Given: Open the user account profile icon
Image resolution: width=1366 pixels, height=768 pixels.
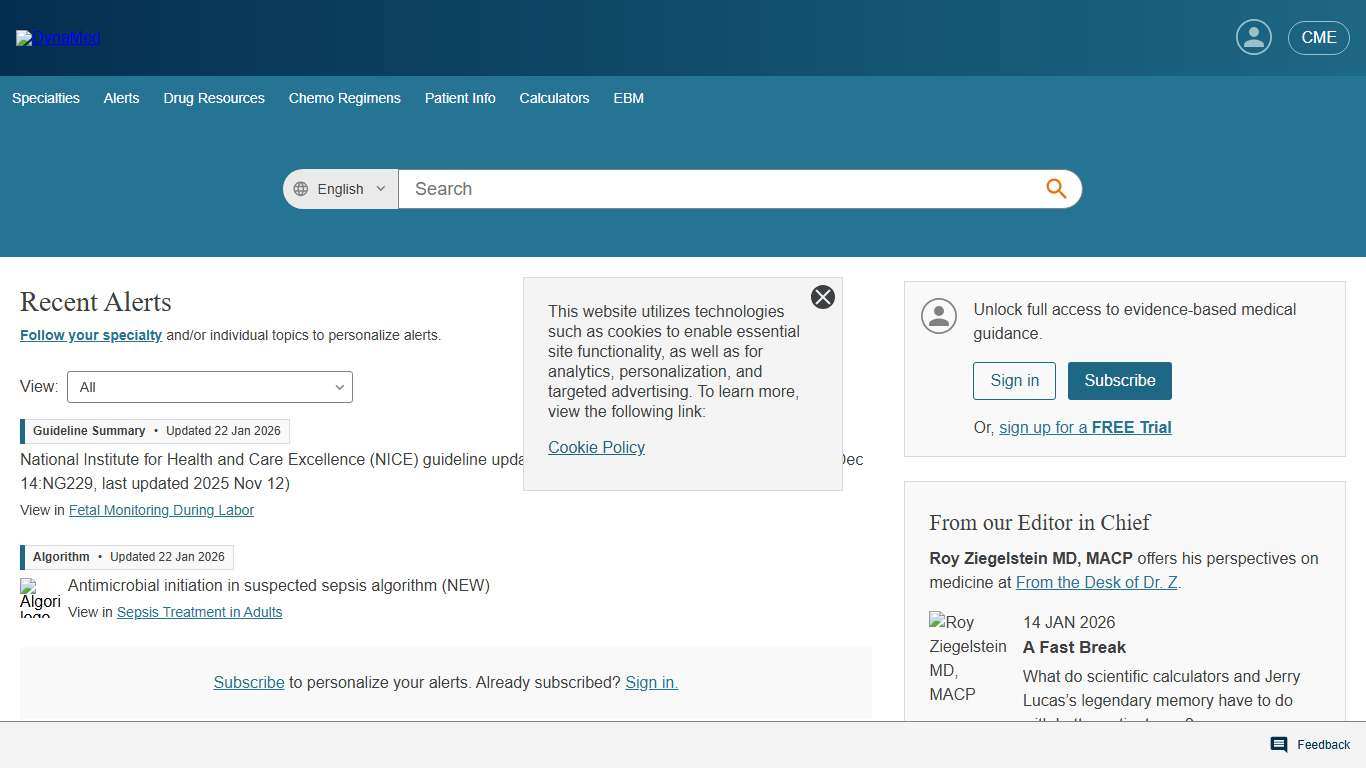Looking at the screenshot, I should click(x=1253, y=37).
